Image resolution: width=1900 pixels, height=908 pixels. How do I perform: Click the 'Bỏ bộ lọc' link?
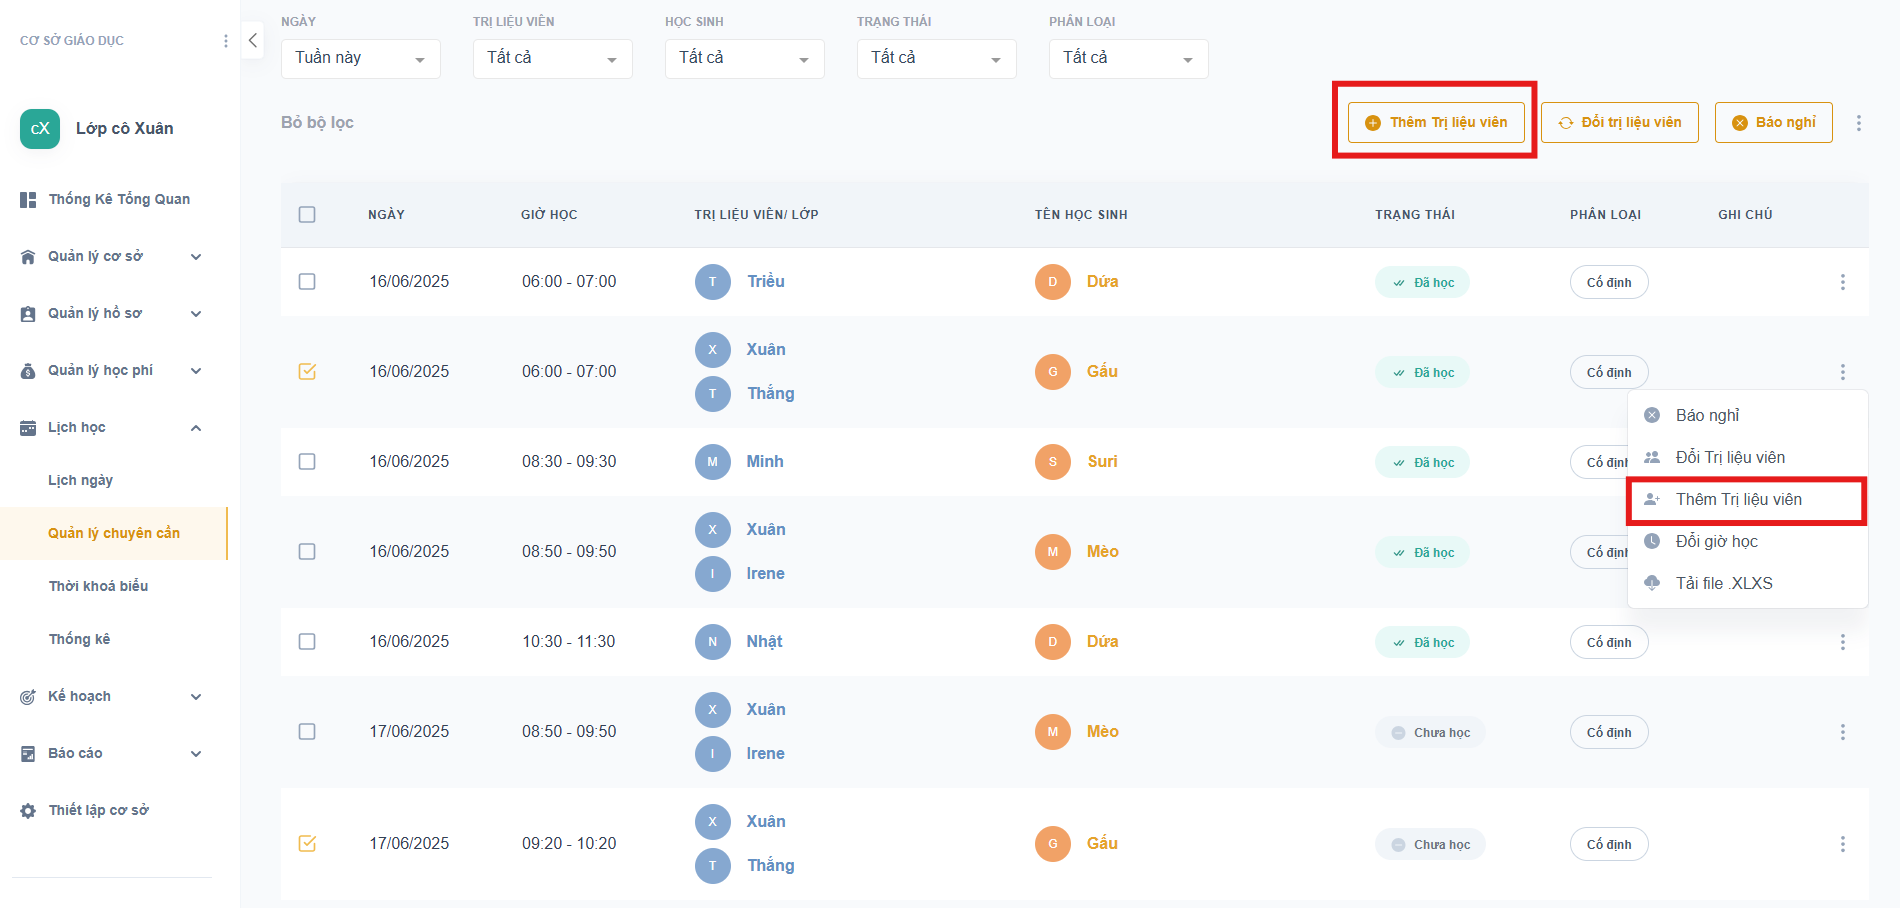(317, 123)
